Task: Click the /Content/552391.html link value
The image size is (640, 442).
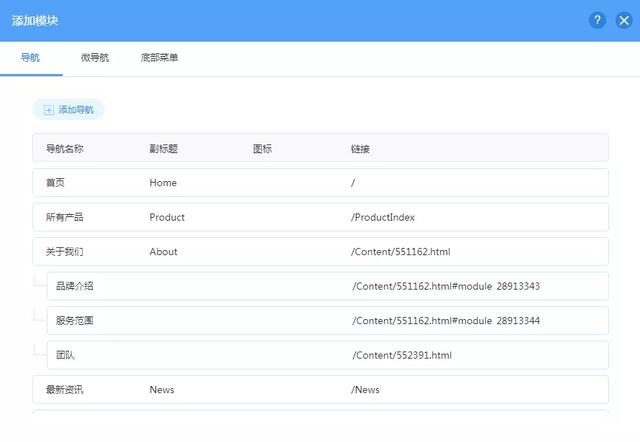Action: pos(402,355)
